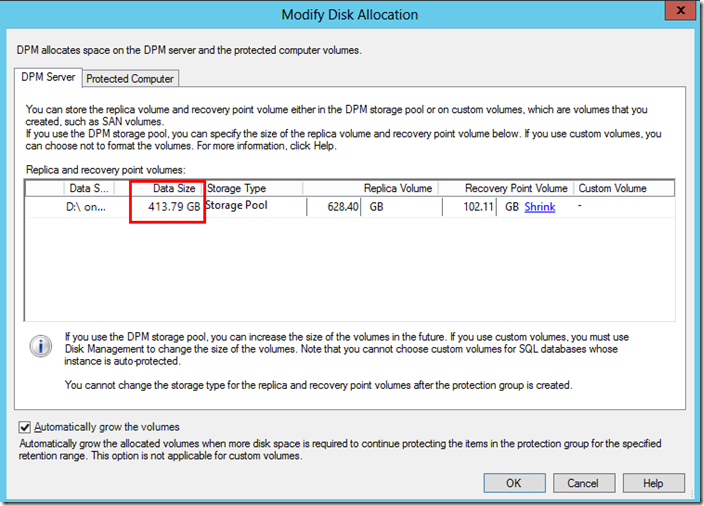The height and width of the screenshot is (506, 704).
Task: Click the 413.79 GB data size cell
Action: tap(174, 207)
